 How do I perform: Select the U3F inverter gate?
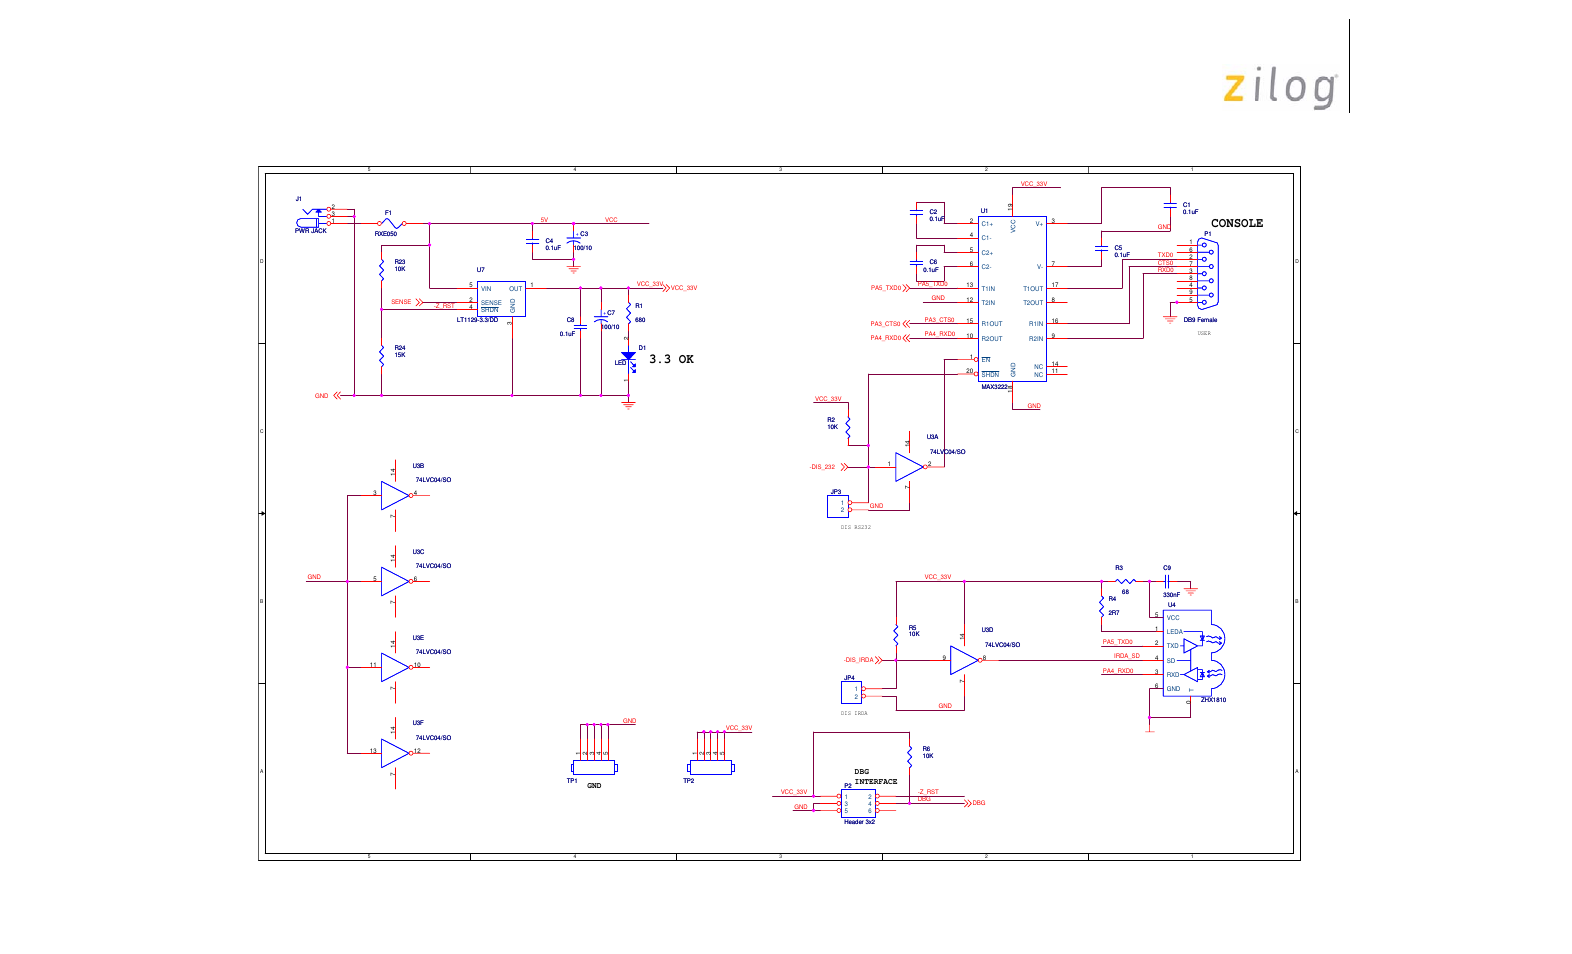396,754
